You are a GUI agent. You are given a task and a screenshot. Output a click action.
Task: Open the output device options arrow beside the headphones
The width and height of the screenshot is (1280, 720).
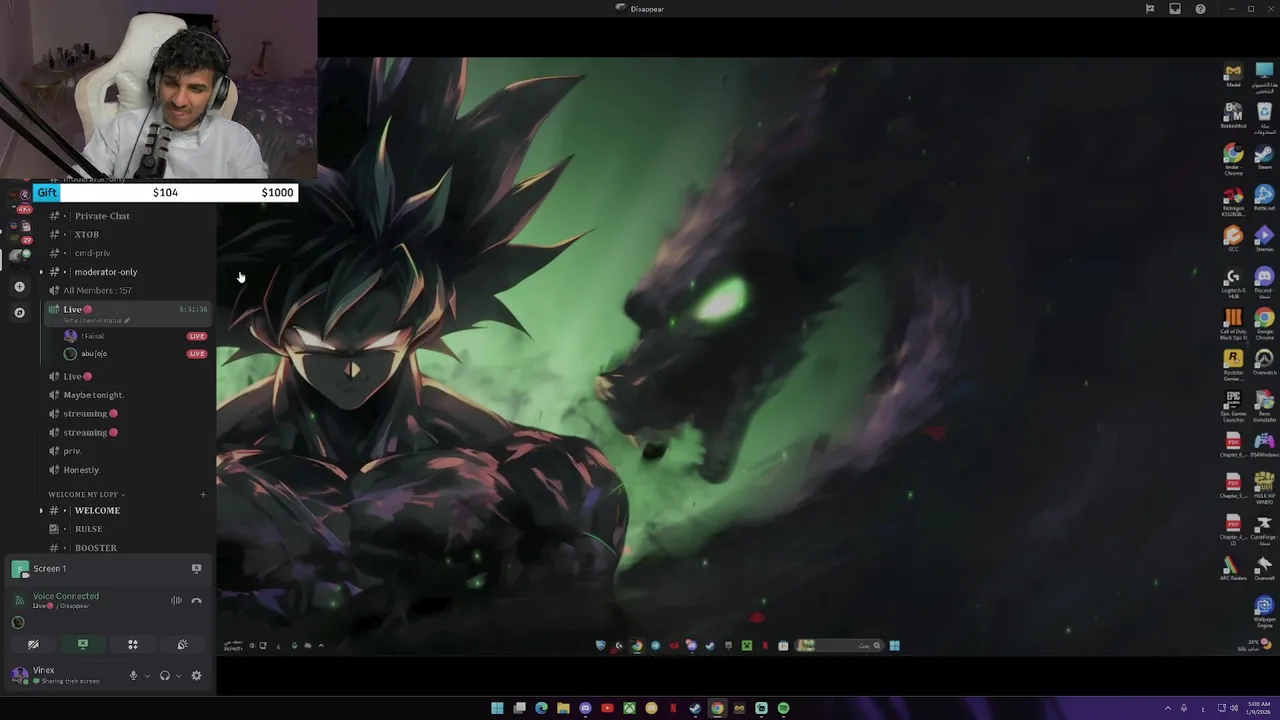(179, 676)
